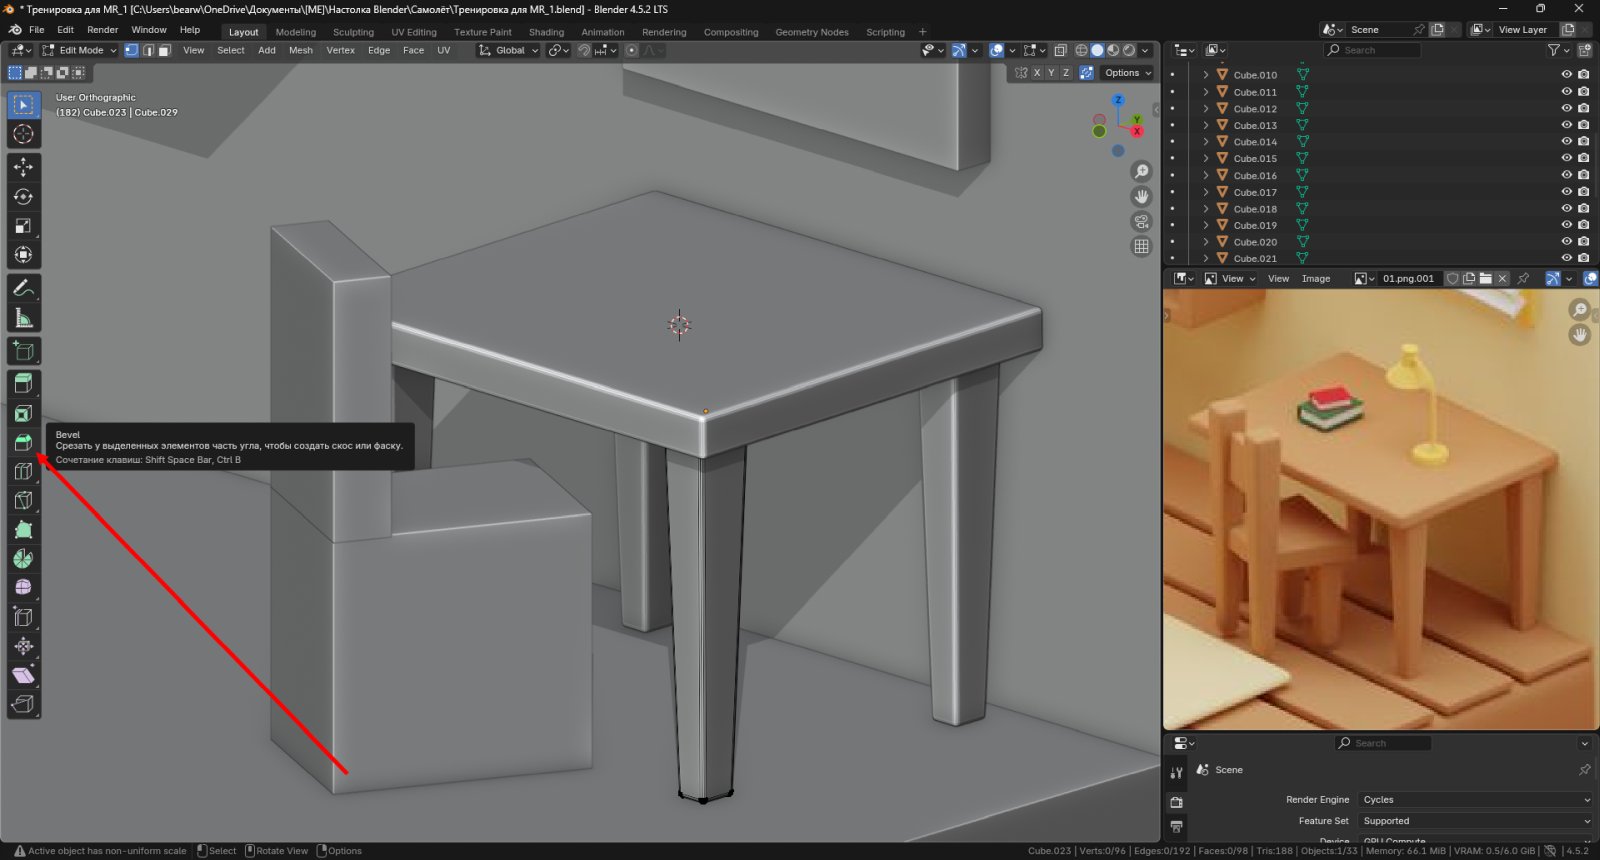Select the Transform tool

24,255
